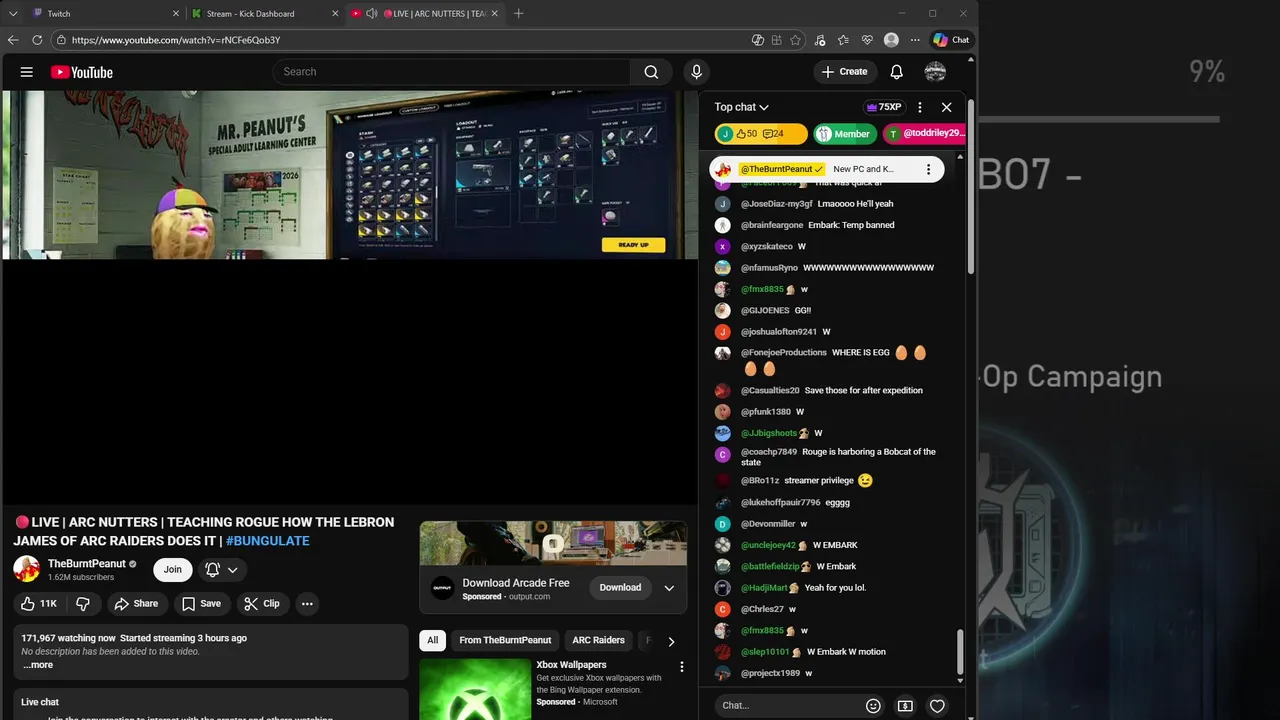This screenshot has width=1280, height=720.
Task: Close the live chat panel
Action: point(946,107)
